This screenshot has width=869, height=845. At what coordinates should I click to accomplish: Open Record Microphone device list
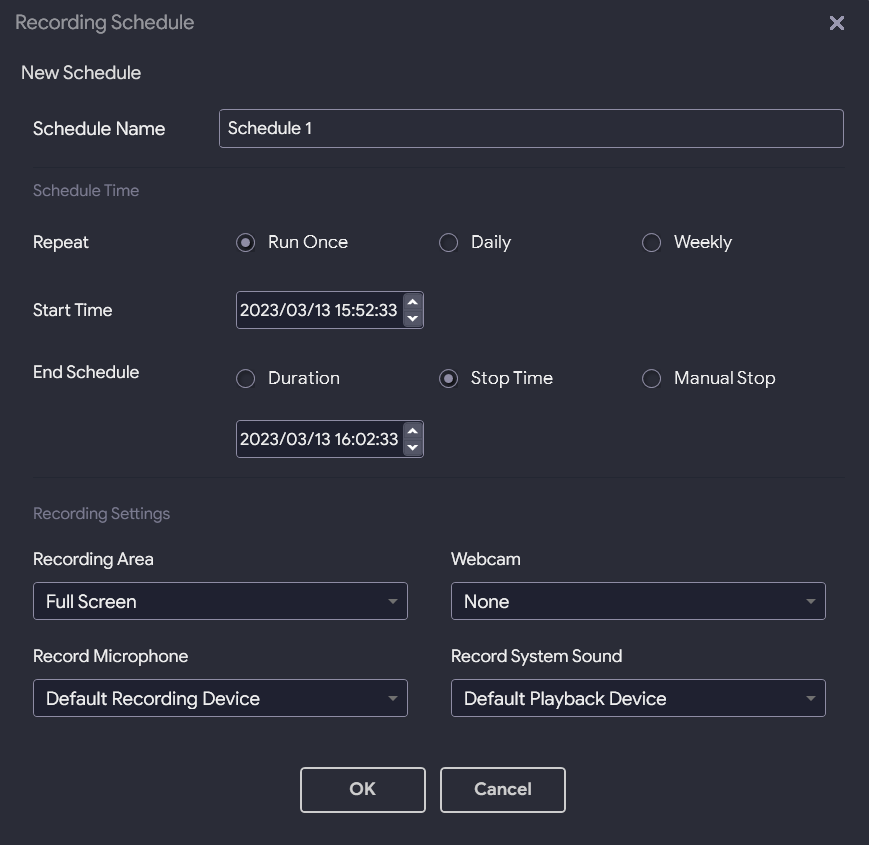point(220,698)
